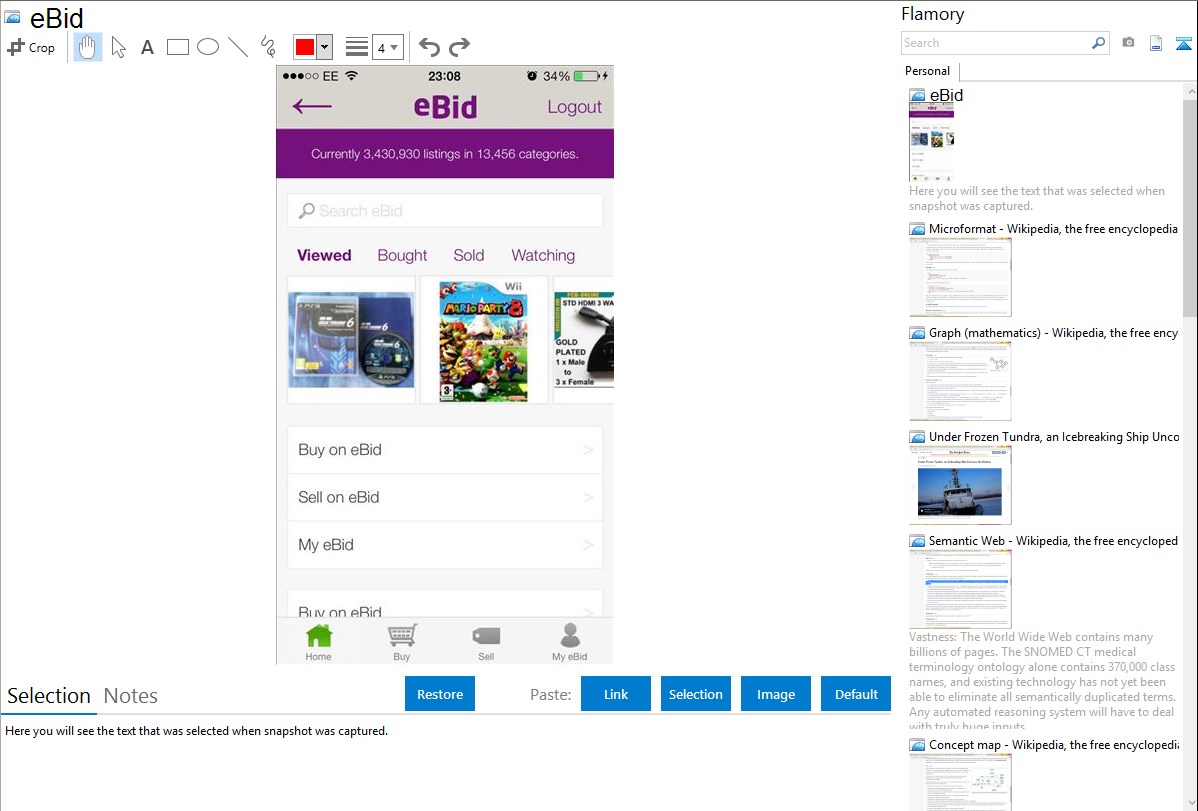Image resolution: width=1198 pixels, height=811 pixels.
Task: Click the back arrow in eBid app
Action: click(x=312, y=106)
